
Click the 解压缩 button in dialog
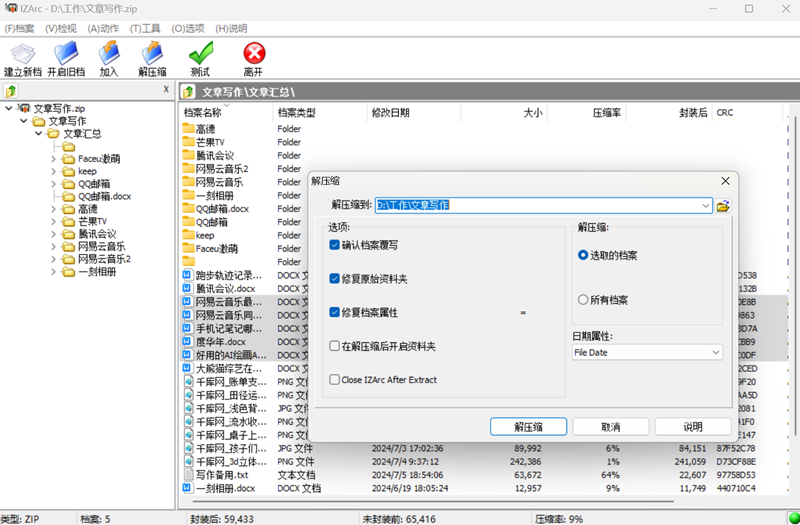coord(528,427)
